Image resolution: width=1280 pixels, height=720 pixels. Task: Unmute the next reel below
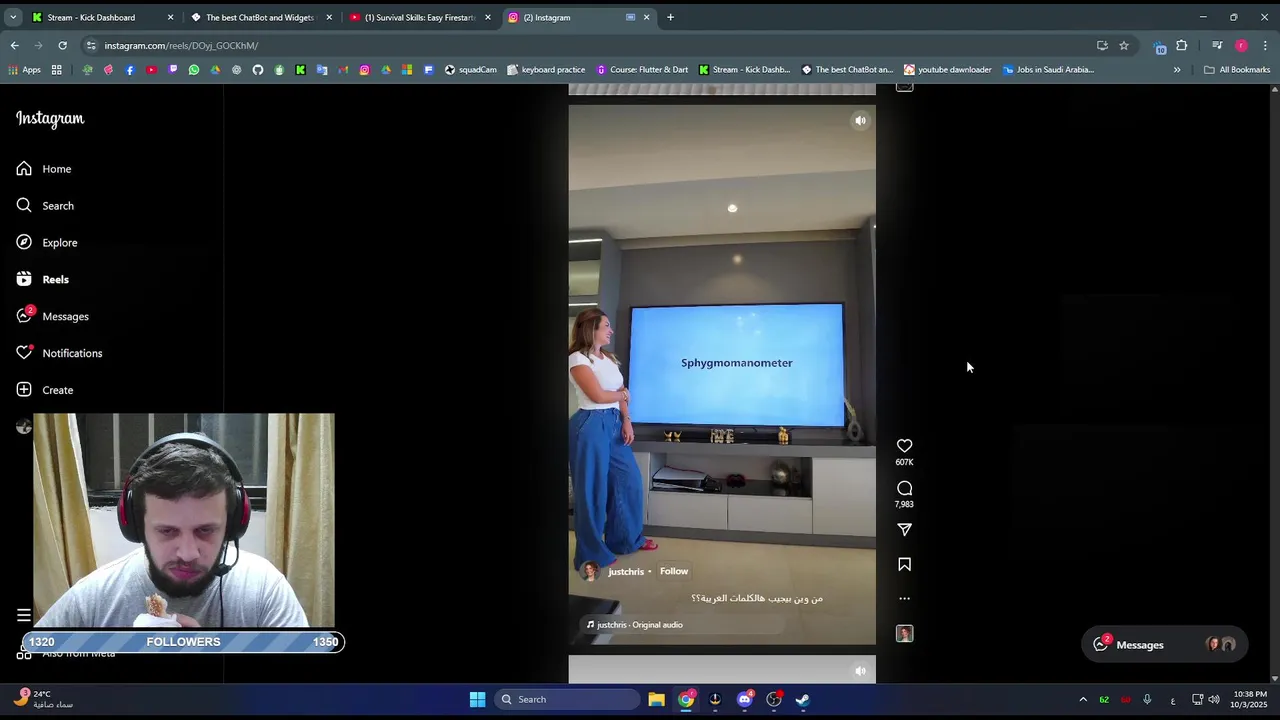(860, 671)
